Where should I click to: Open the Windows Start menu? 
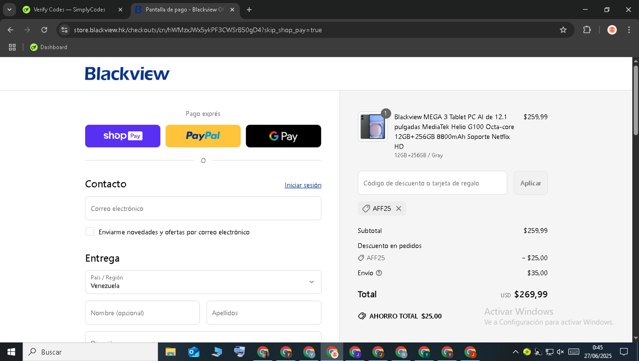point(11,352)
